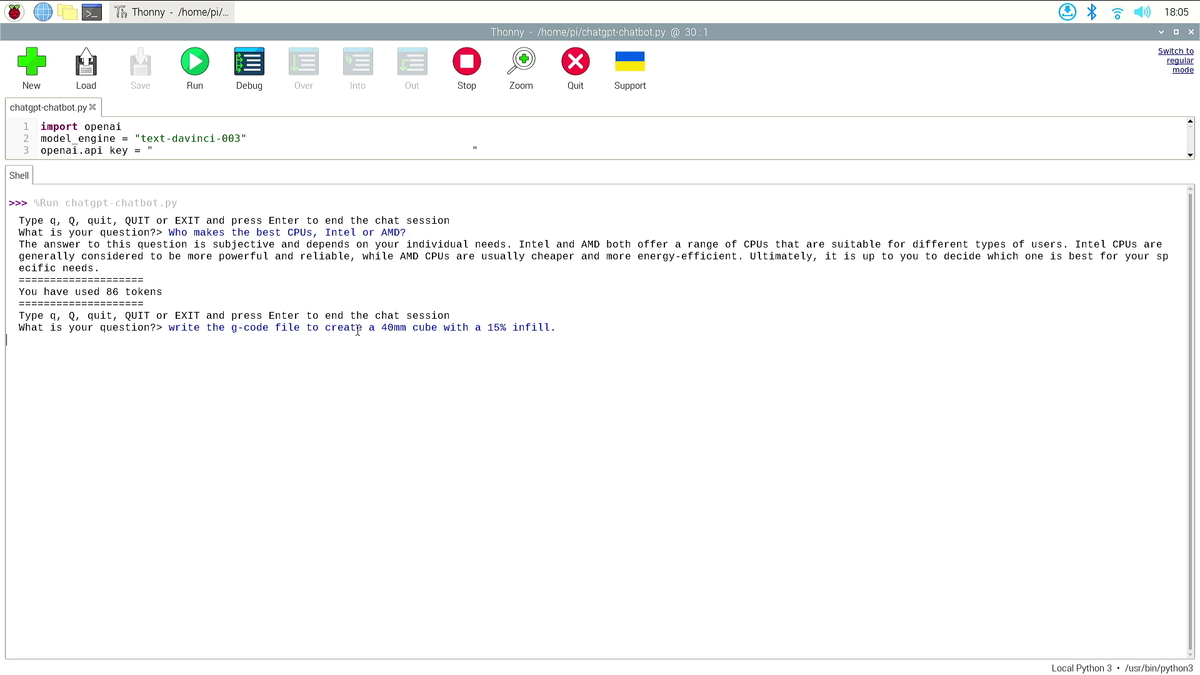The width and height of the screenshot is (1200, 675).
Task: Click the Ukraine flag Support icon
Action: 630,69
